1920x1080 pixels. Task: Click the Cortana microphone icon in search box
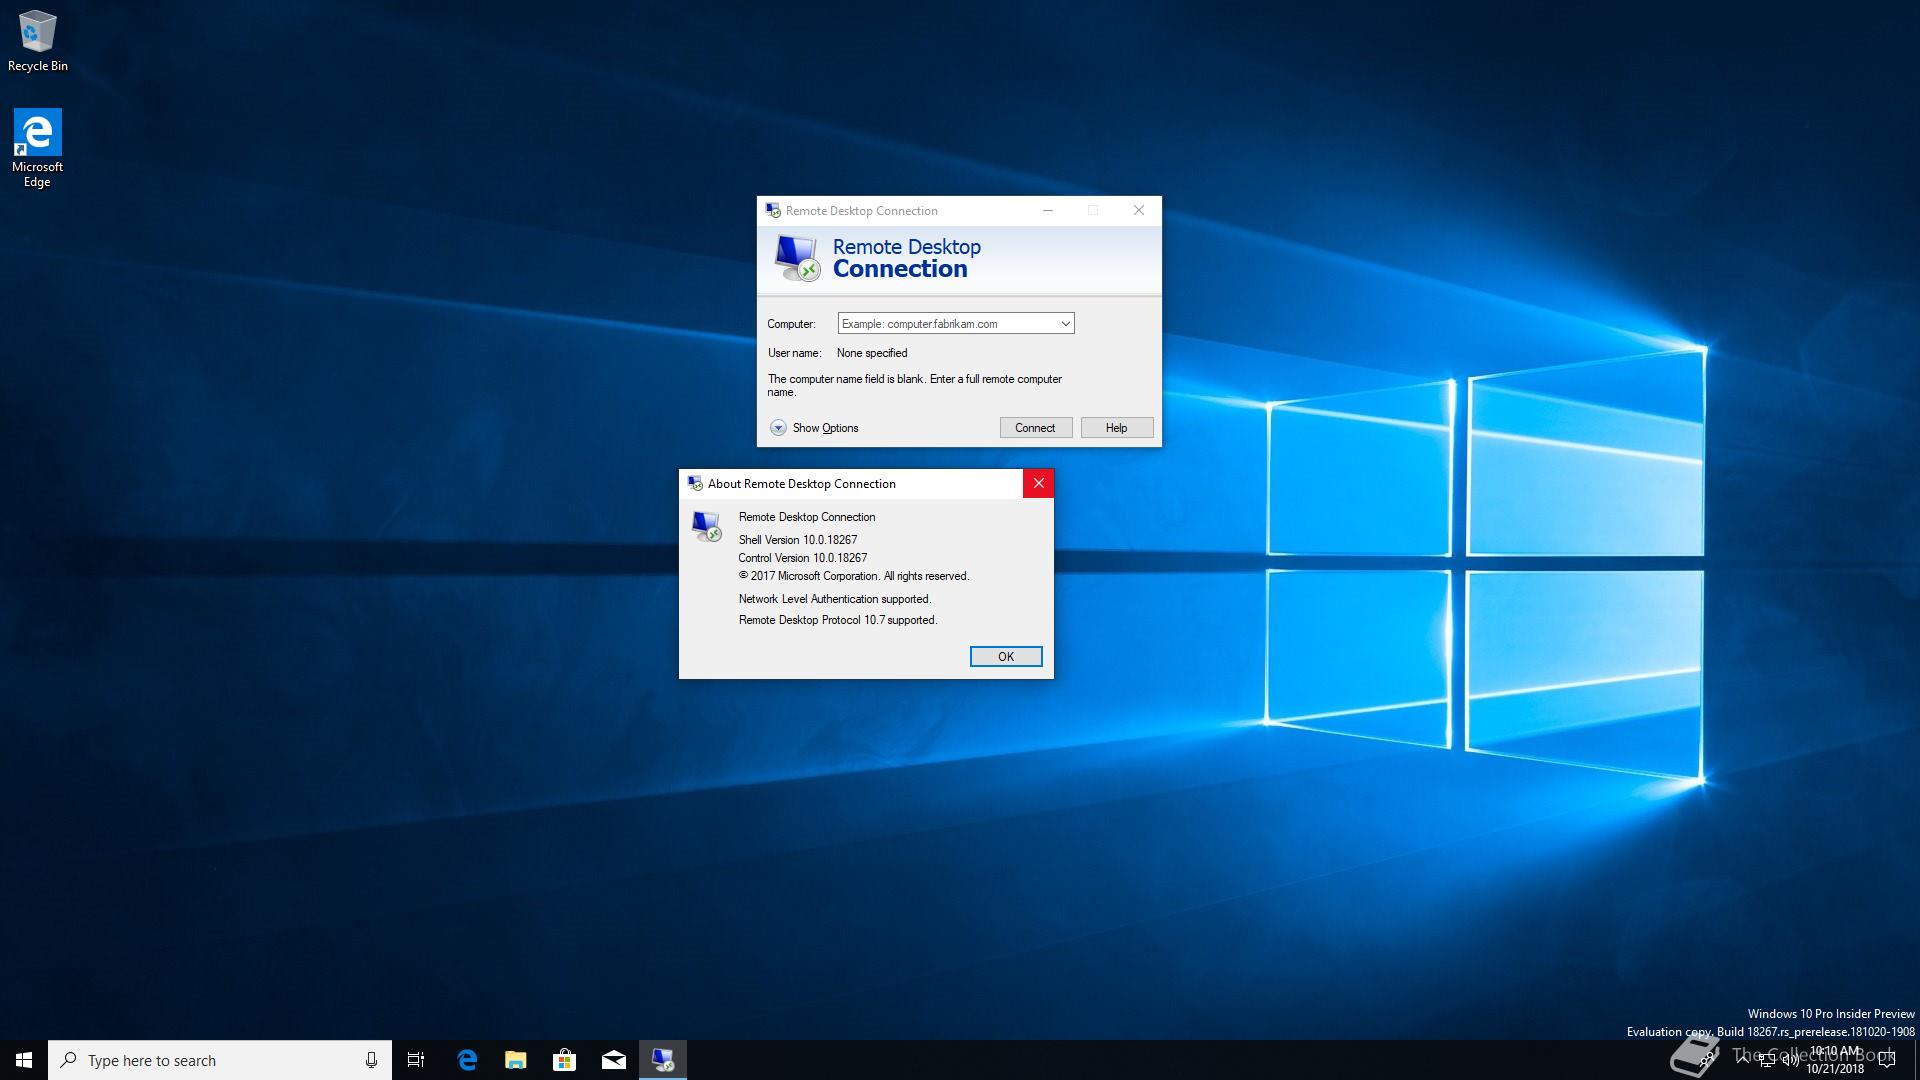pyautogui.click(x=371, y=1060)
